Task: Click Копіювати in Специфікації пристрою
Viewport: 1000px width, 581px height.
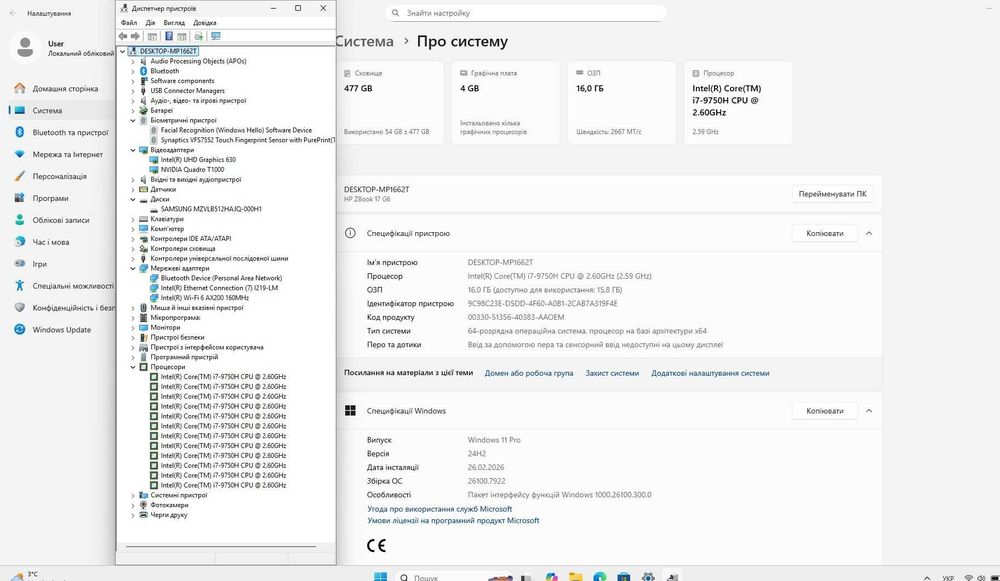Action: click(x=825, y=233)
